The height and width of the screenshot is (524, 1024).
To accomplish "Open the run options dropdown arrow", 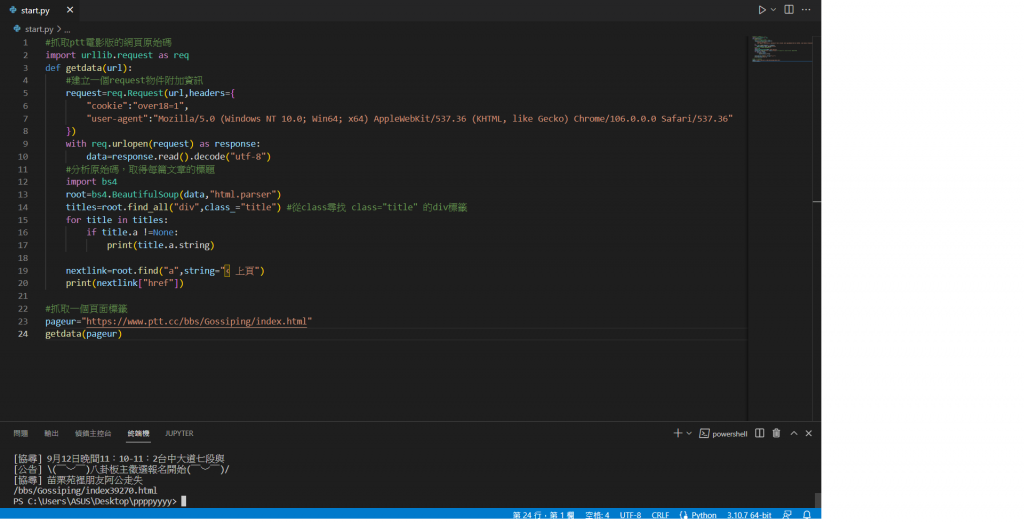I will click(x=773, y=10).
